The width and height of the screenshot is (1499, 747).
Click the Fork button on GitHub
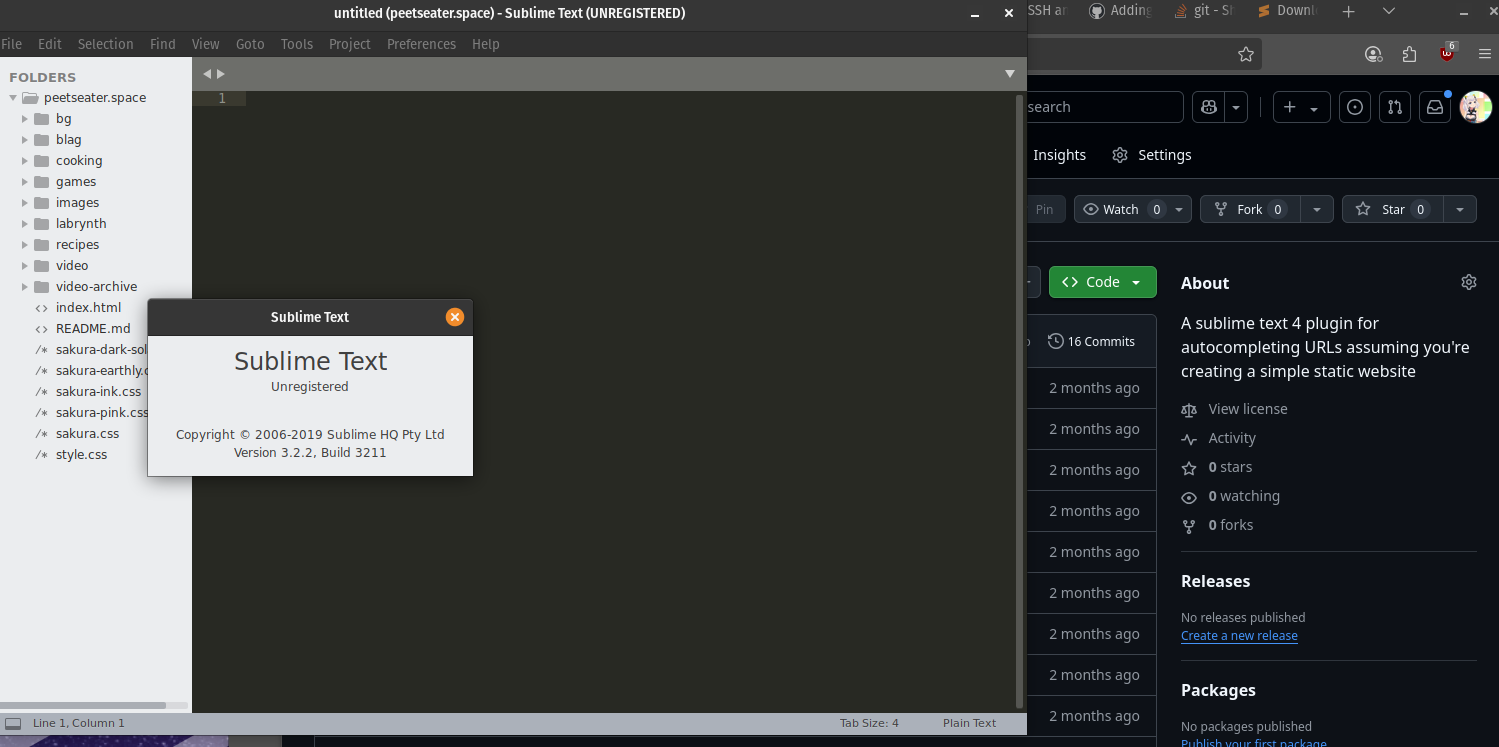(1250, 209)
